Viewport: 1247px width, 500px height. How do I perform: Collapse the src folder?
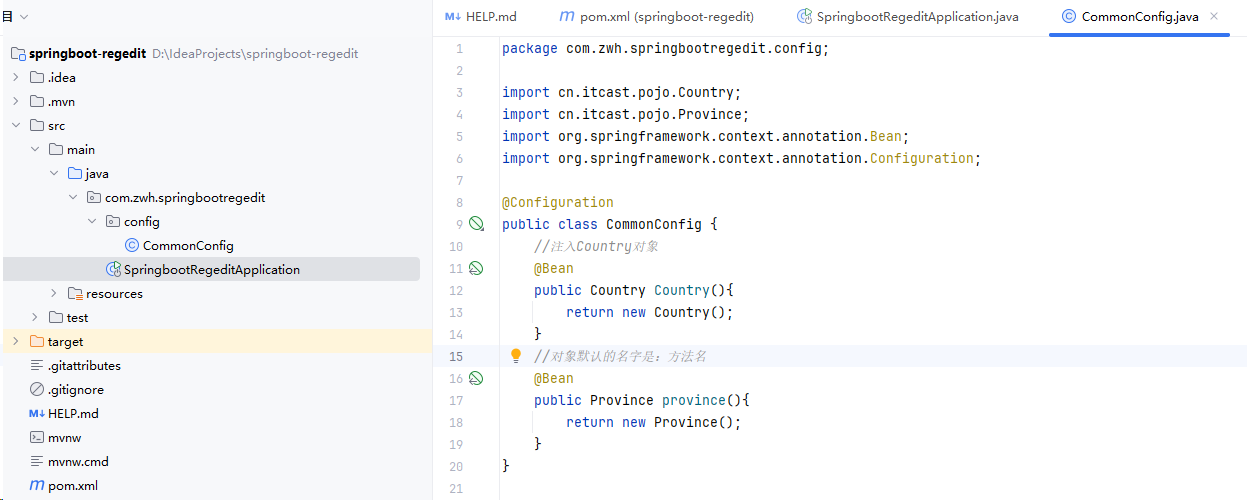tap(16, 125)
